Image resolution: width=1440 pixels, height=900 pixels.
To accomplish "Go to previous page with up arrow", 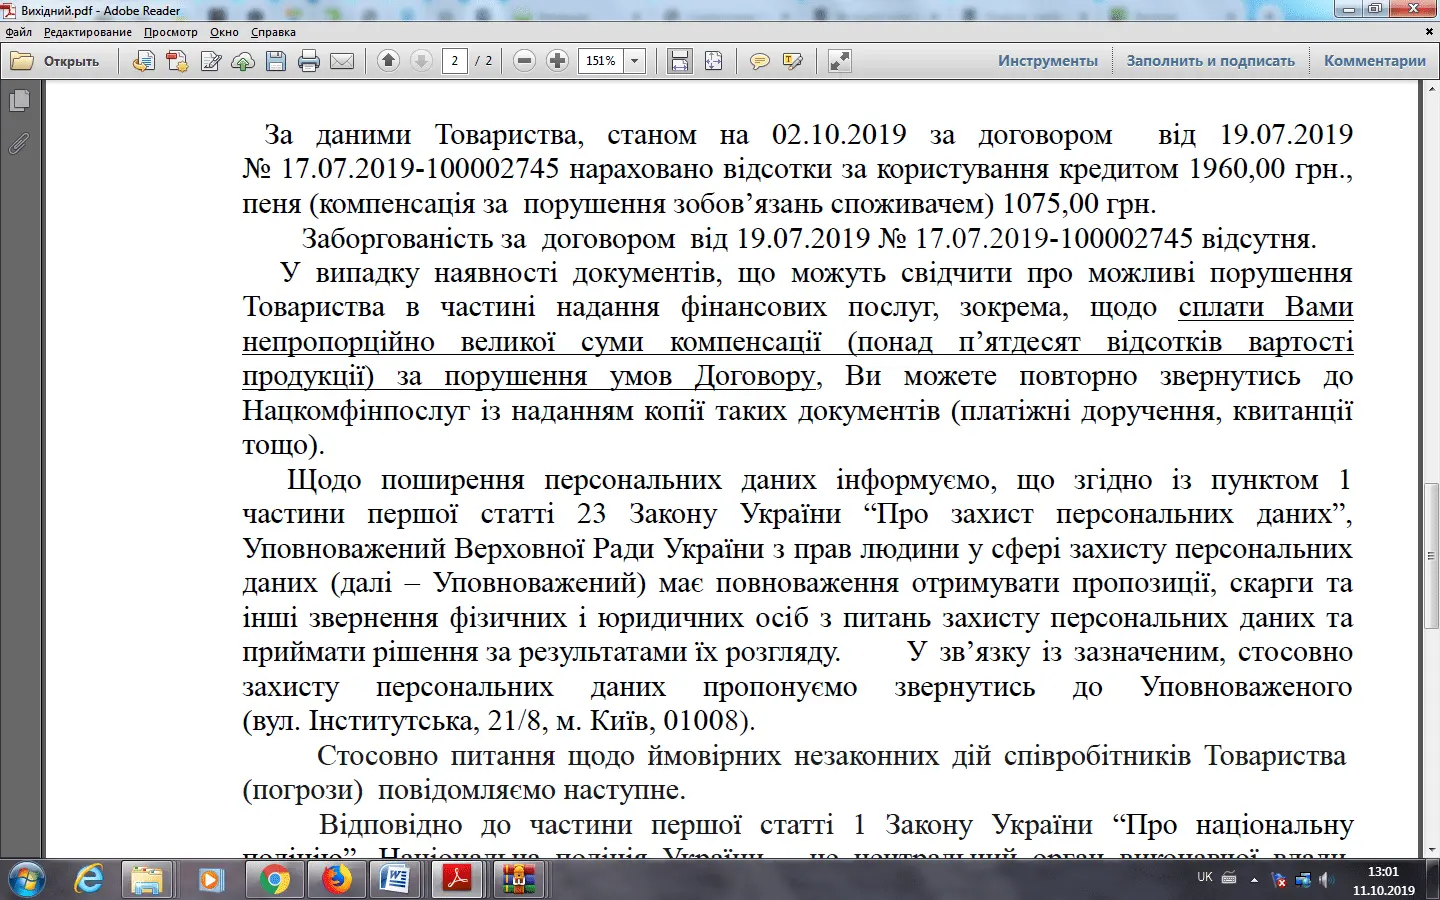I will [388, 60].
